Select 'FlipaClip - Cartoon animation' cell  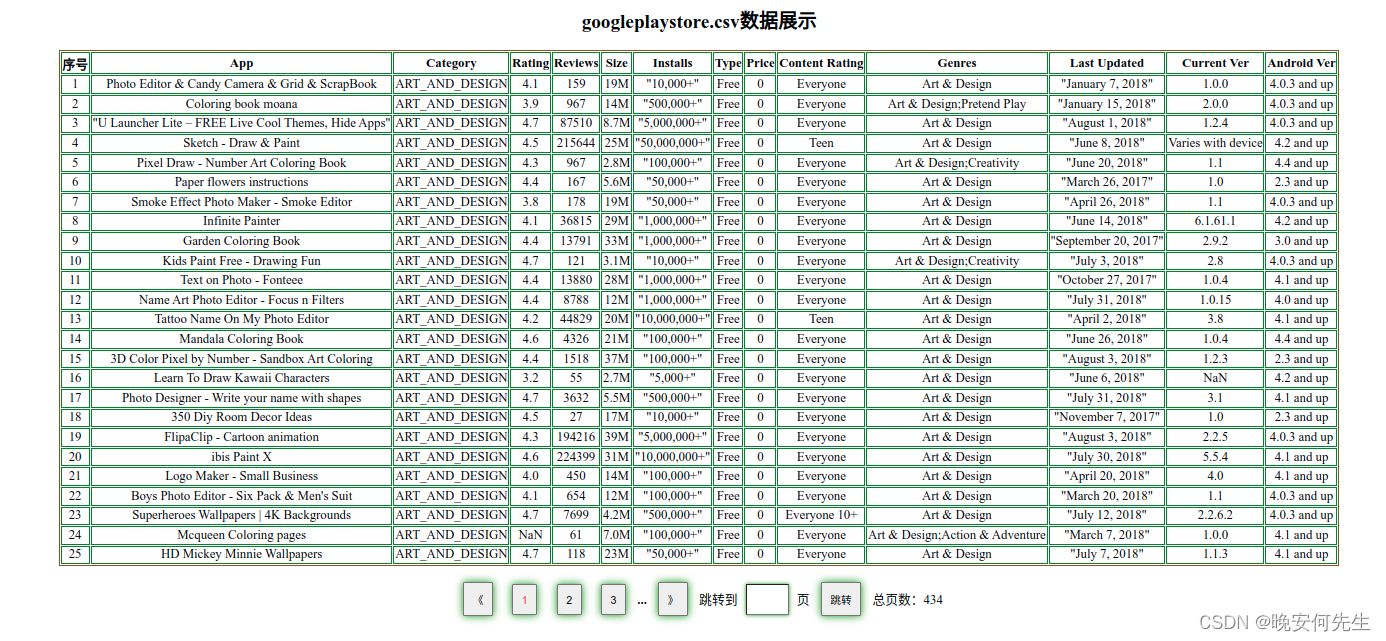tap(242, 437)
